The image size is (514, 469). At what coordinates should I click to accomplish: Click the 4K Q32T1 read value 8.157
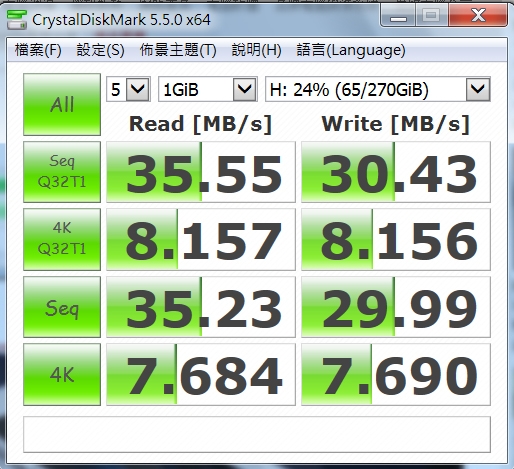pyautogui.click(x=201, y=239)
